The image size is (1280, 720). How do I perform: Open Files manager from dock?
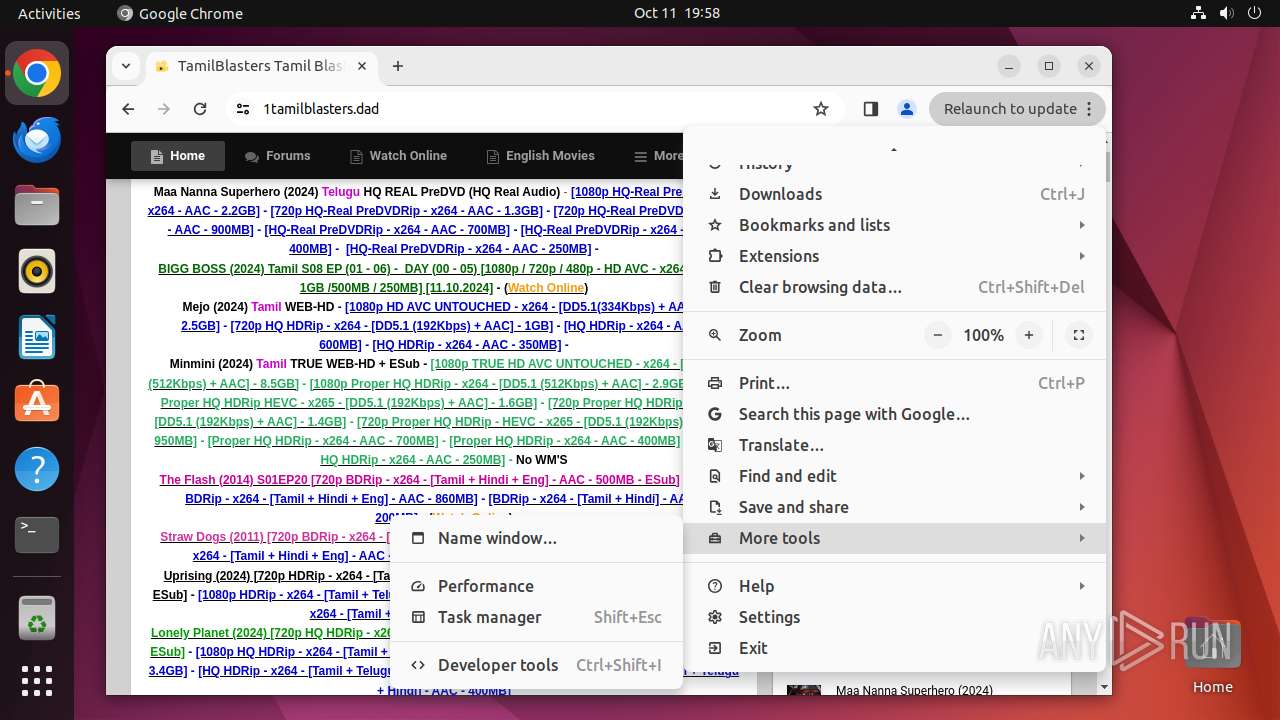(37, 205)
